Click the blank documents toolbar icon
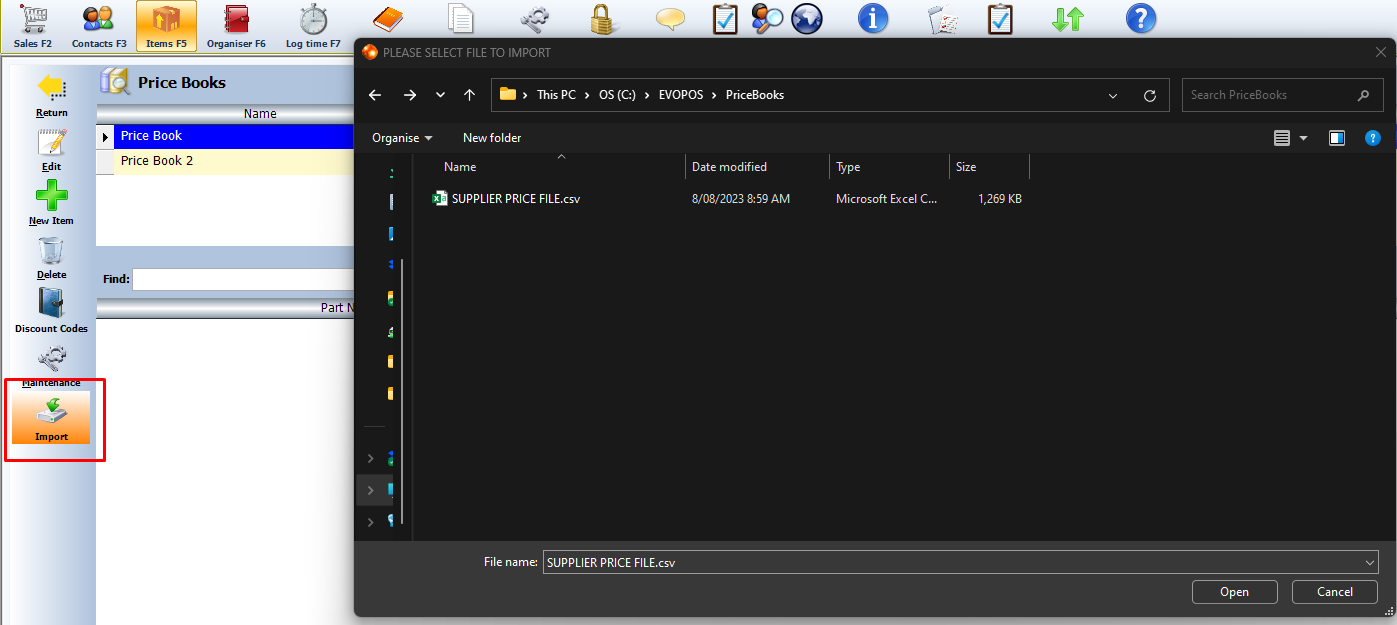 [x=460, y=18]
